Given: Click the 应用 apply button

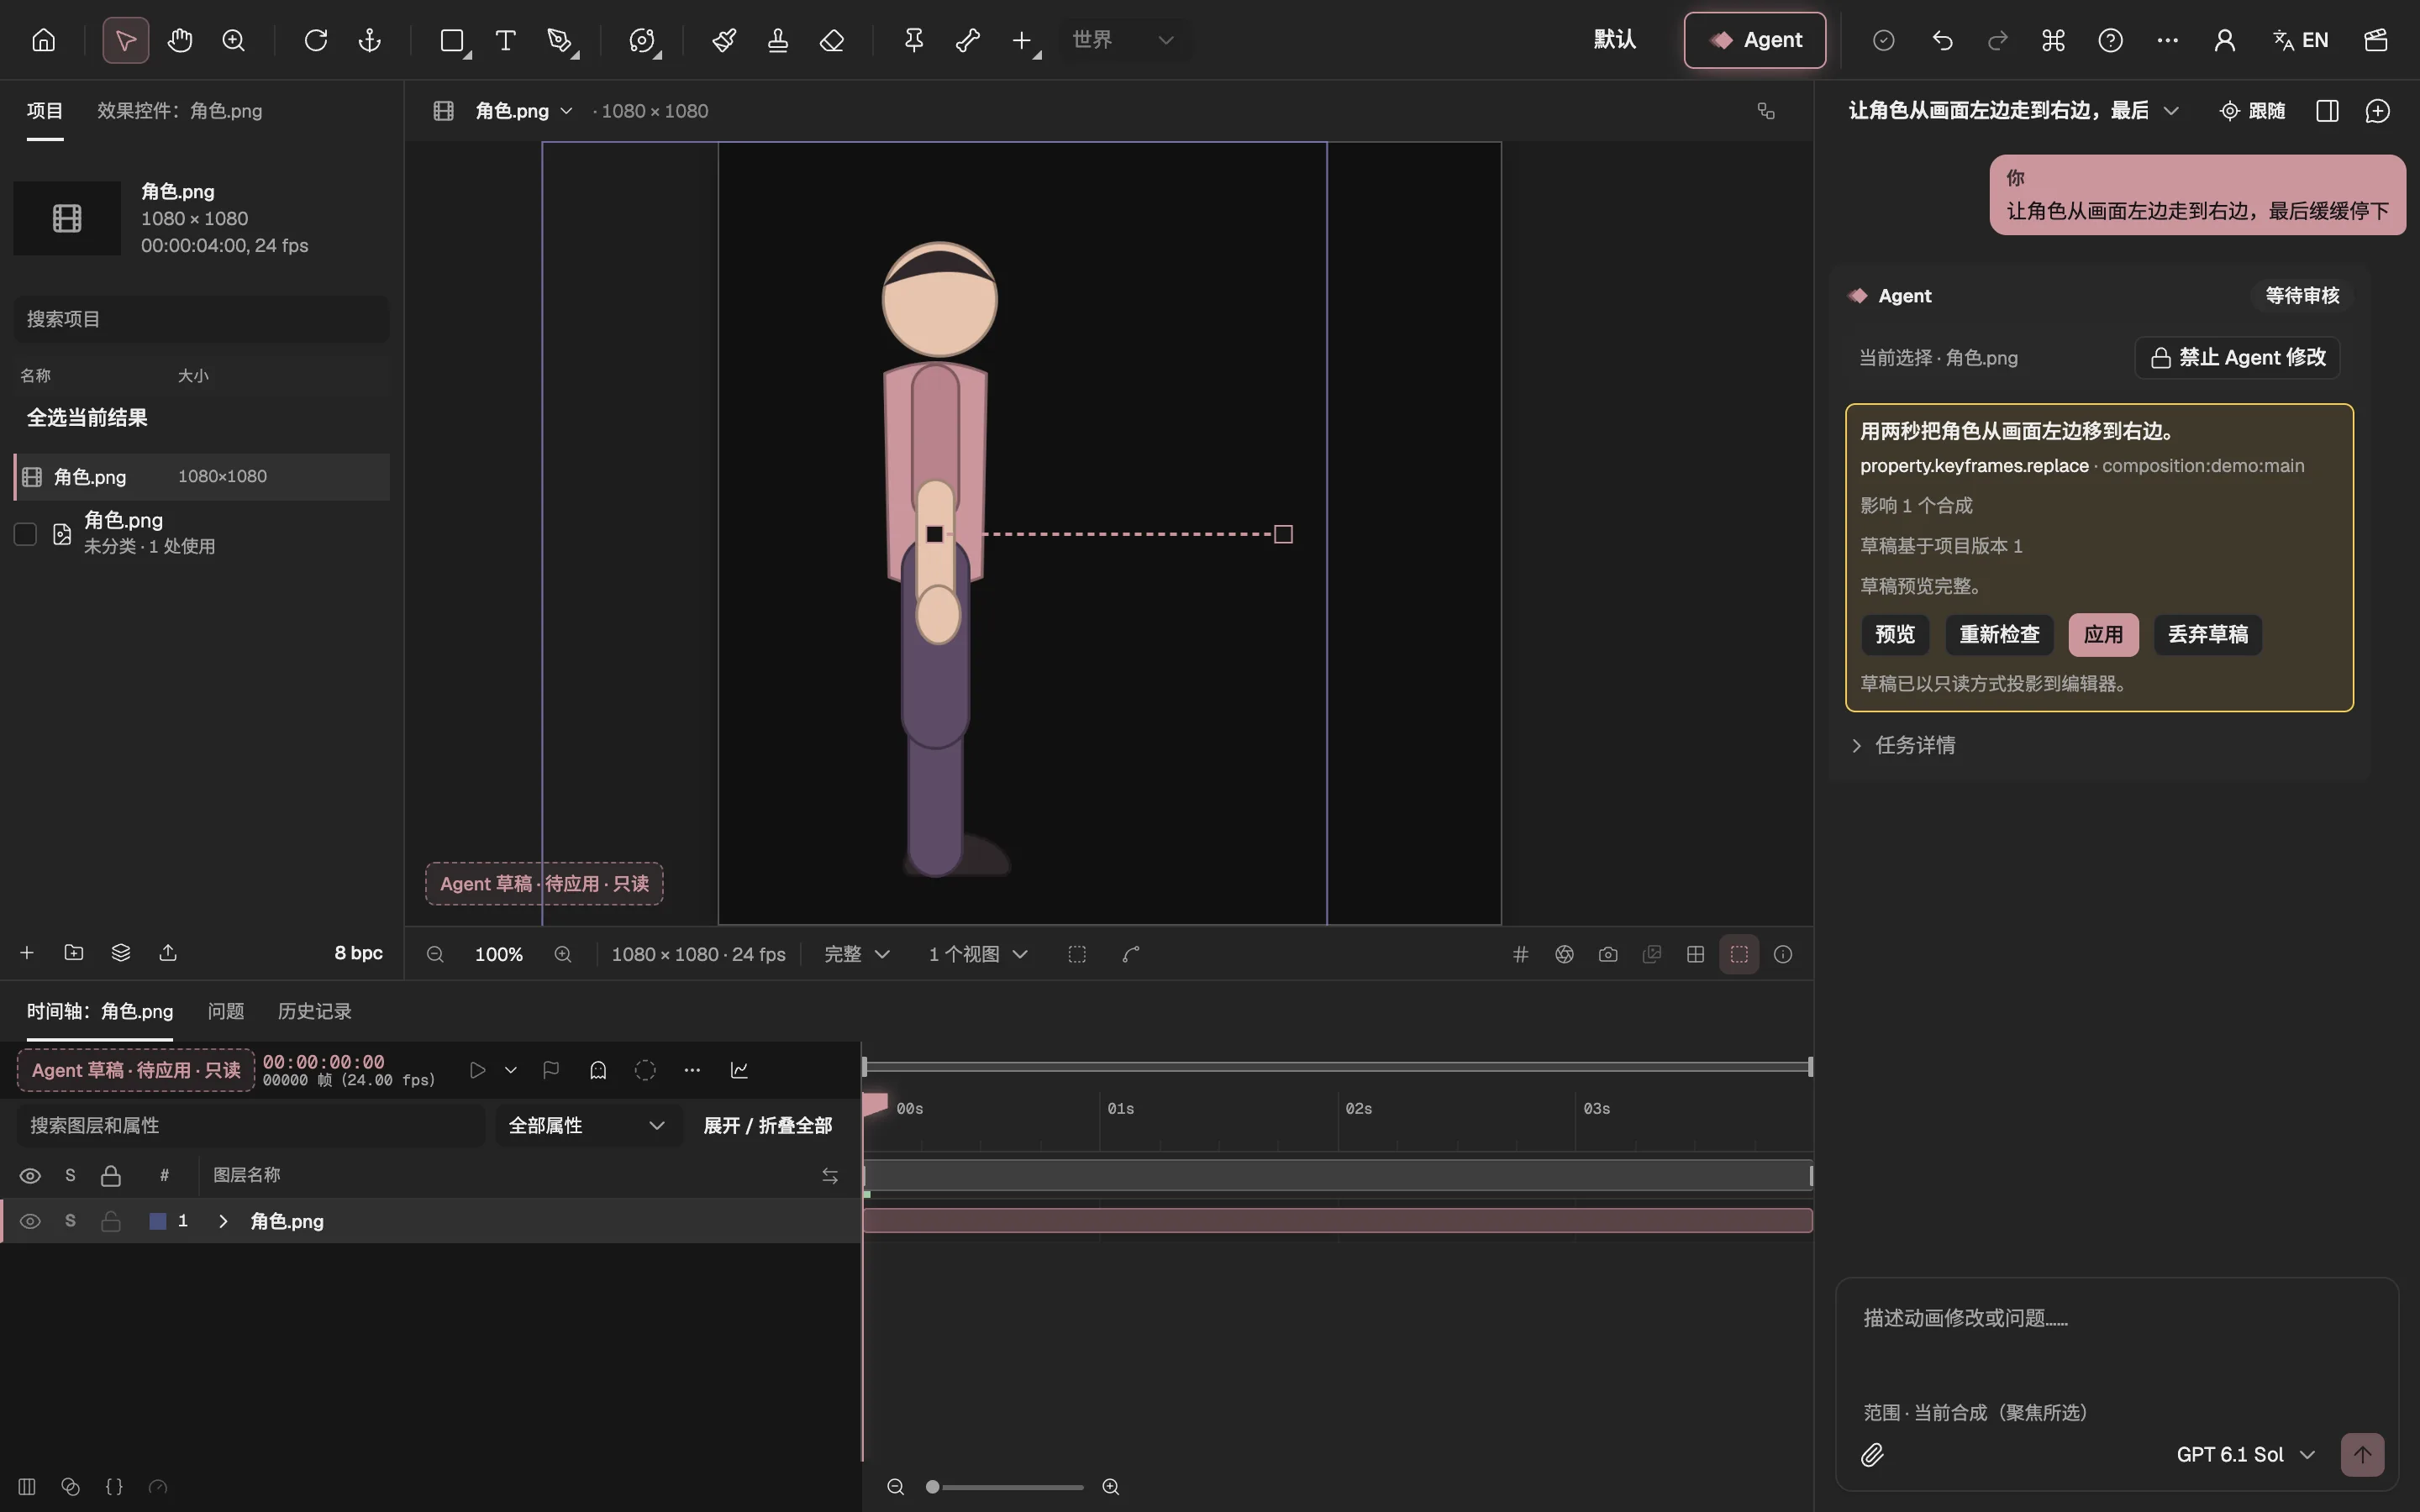Looking at the screenshot, I should (2103, 635).
